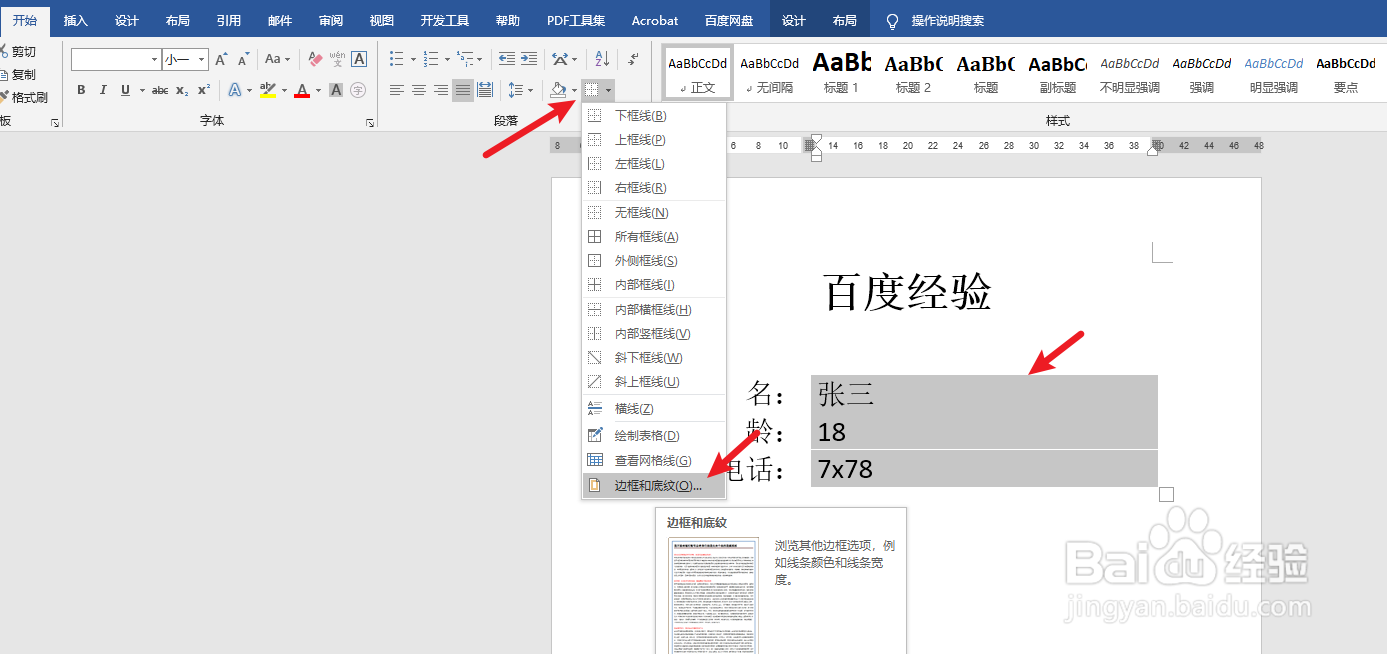
Task: Open the 开发工具 tab
Action: [444, 20]
